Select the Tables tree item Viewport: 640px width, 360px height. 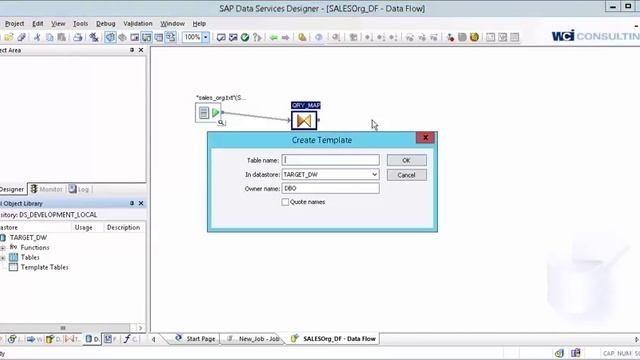[30, 258]
